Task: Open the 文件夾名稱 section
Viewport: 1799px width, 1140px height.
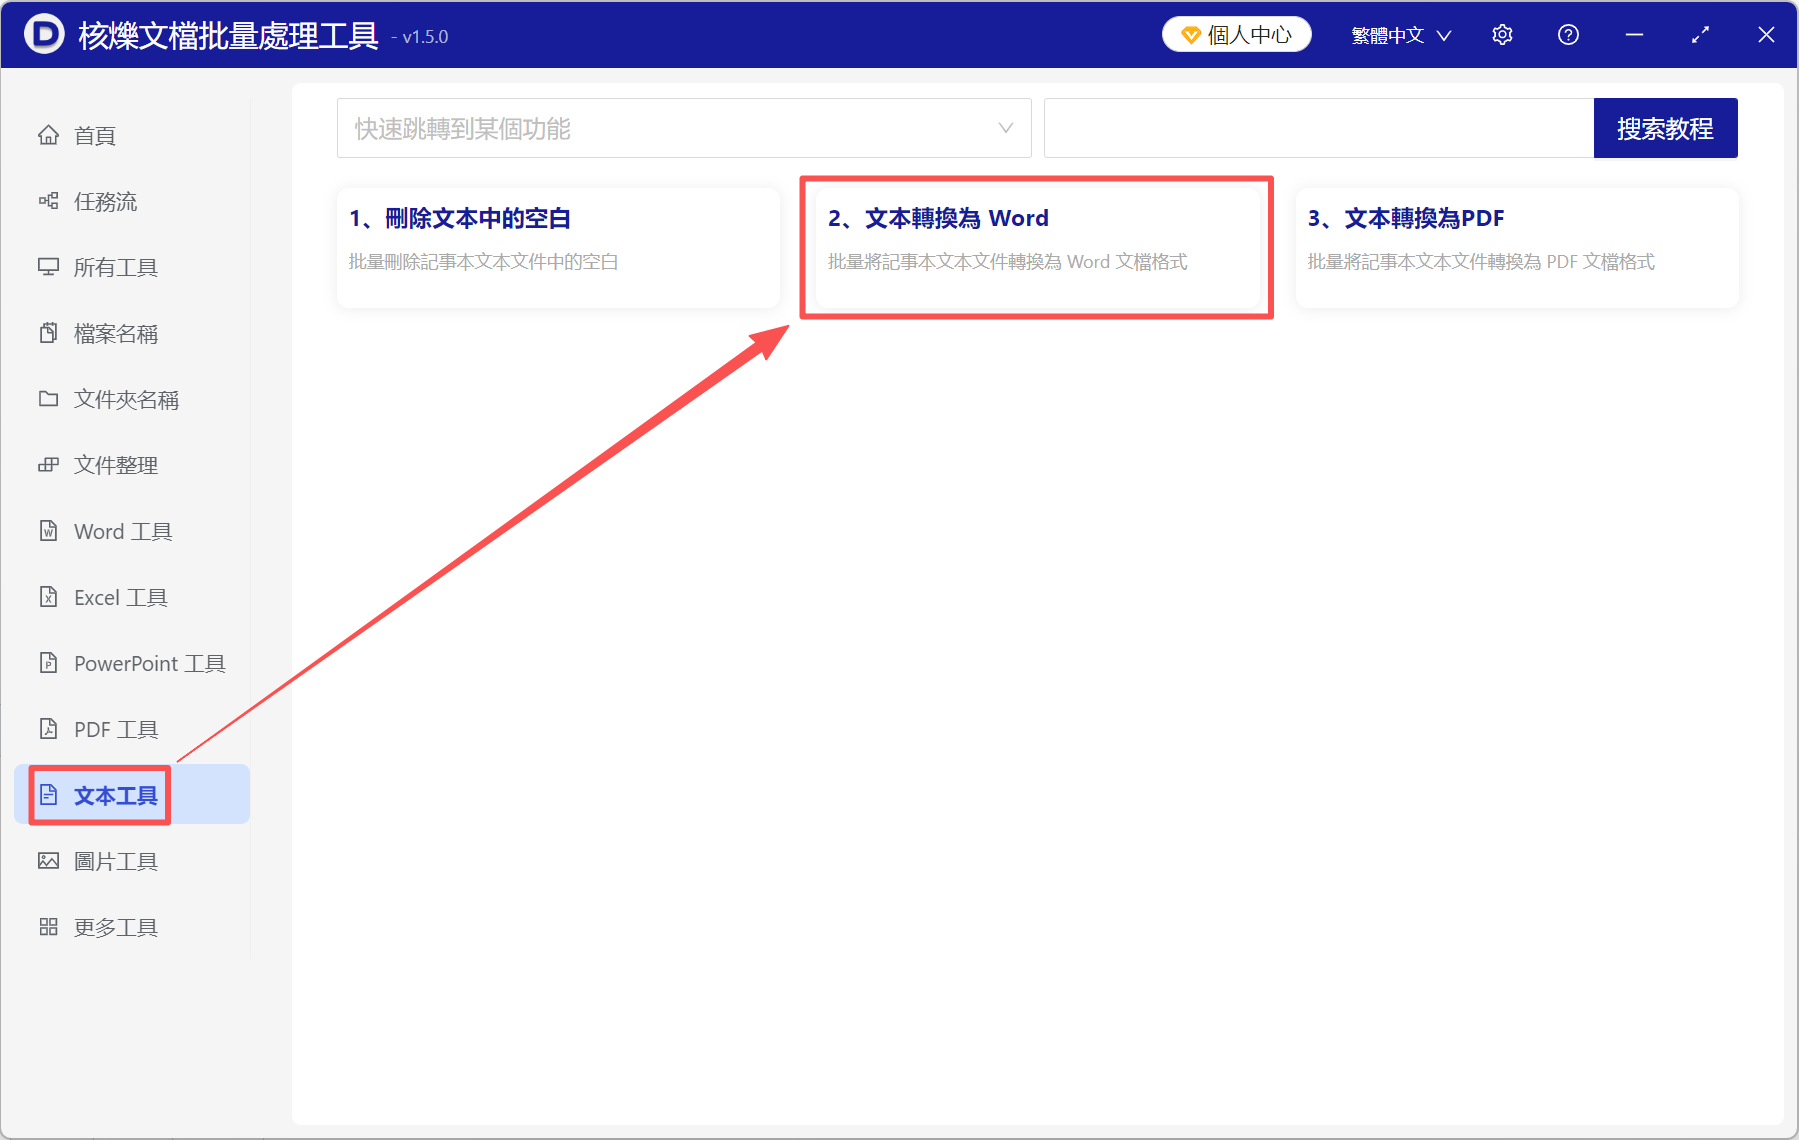Action: point(126,399)
